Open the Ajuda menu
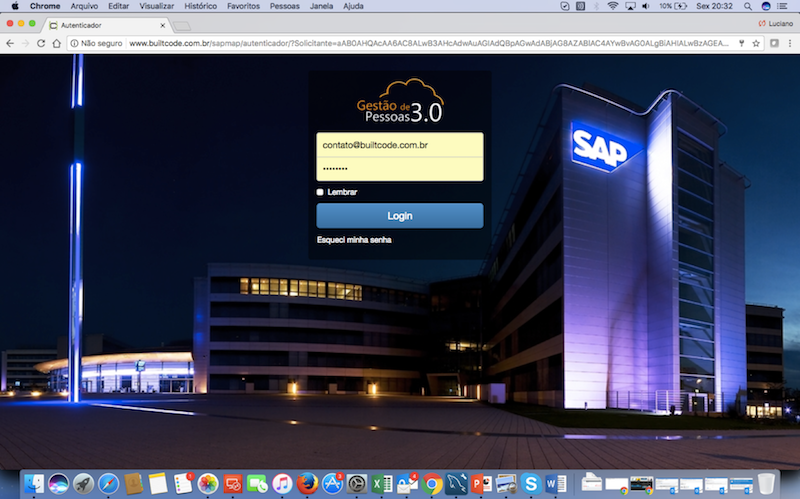This screenshot has height=499, width=800. [x=353, y=6]
